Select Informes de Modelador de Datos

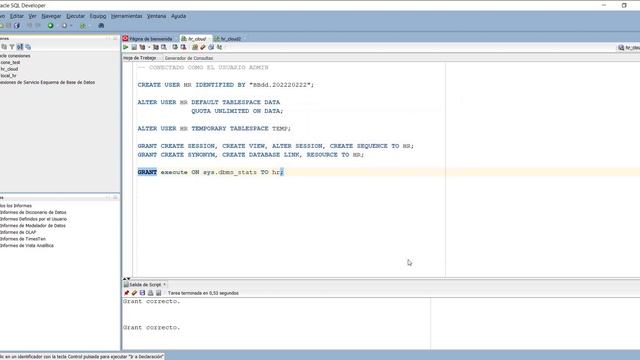[x=33, y=225]
